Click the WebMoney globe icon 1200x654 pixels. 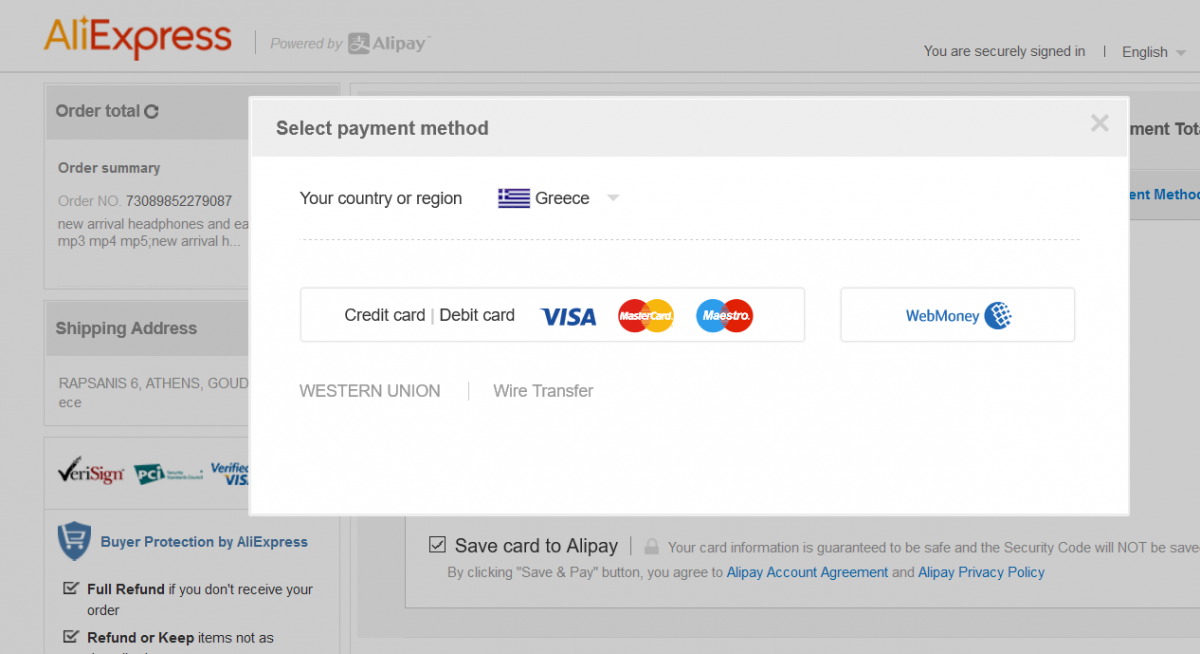coord(998,316)
